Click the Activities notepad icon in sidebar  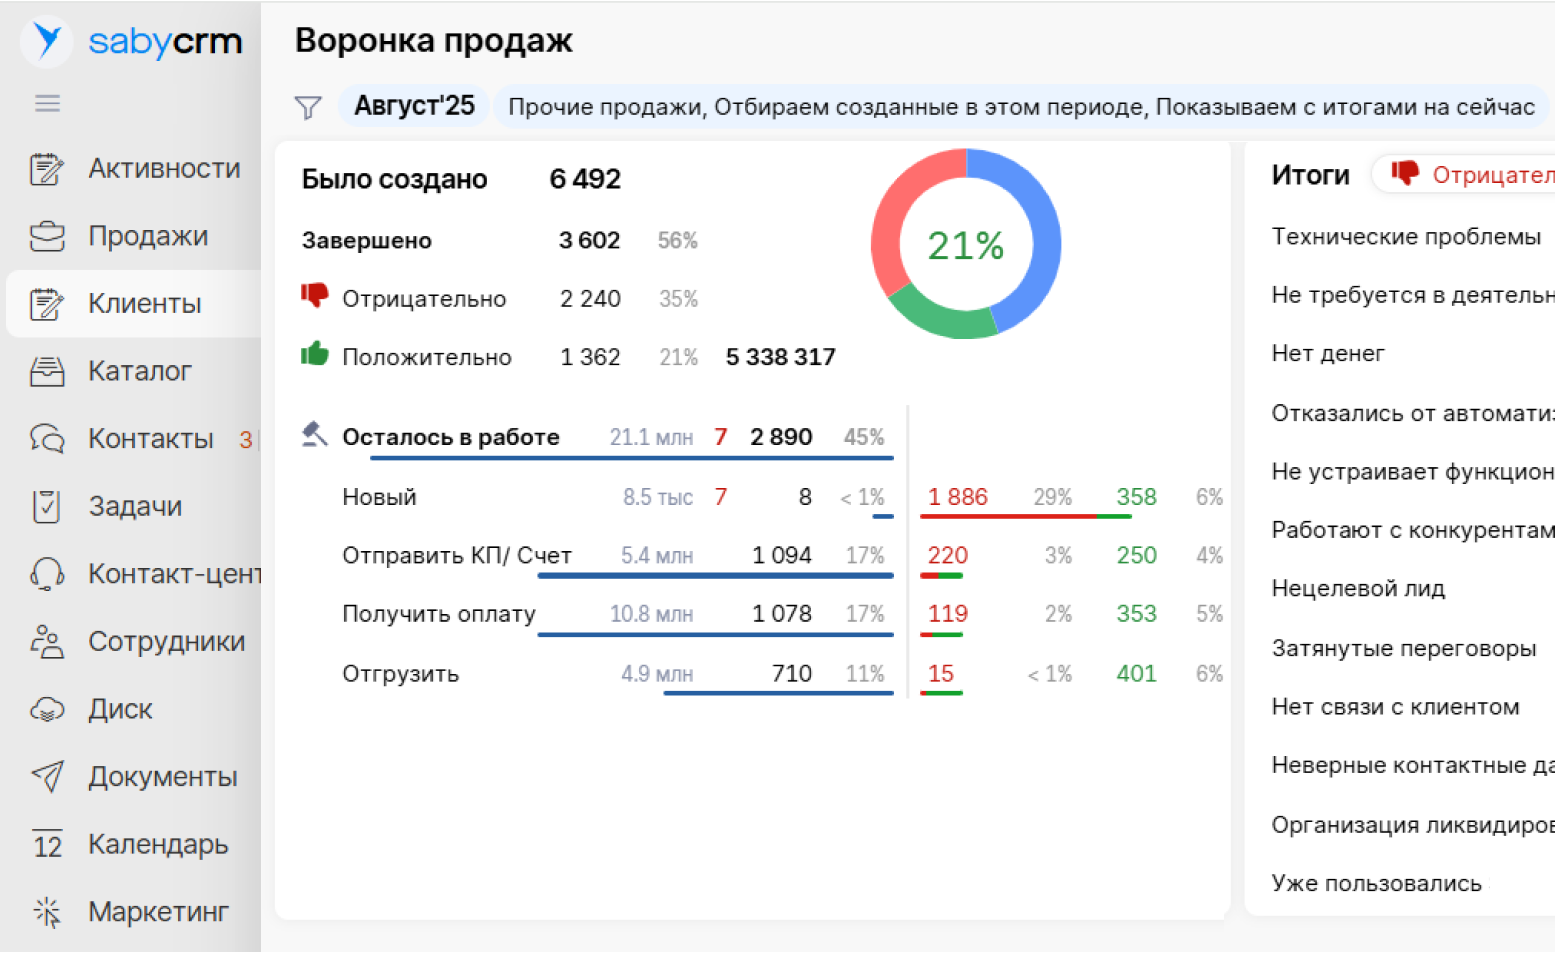(46, 169)
